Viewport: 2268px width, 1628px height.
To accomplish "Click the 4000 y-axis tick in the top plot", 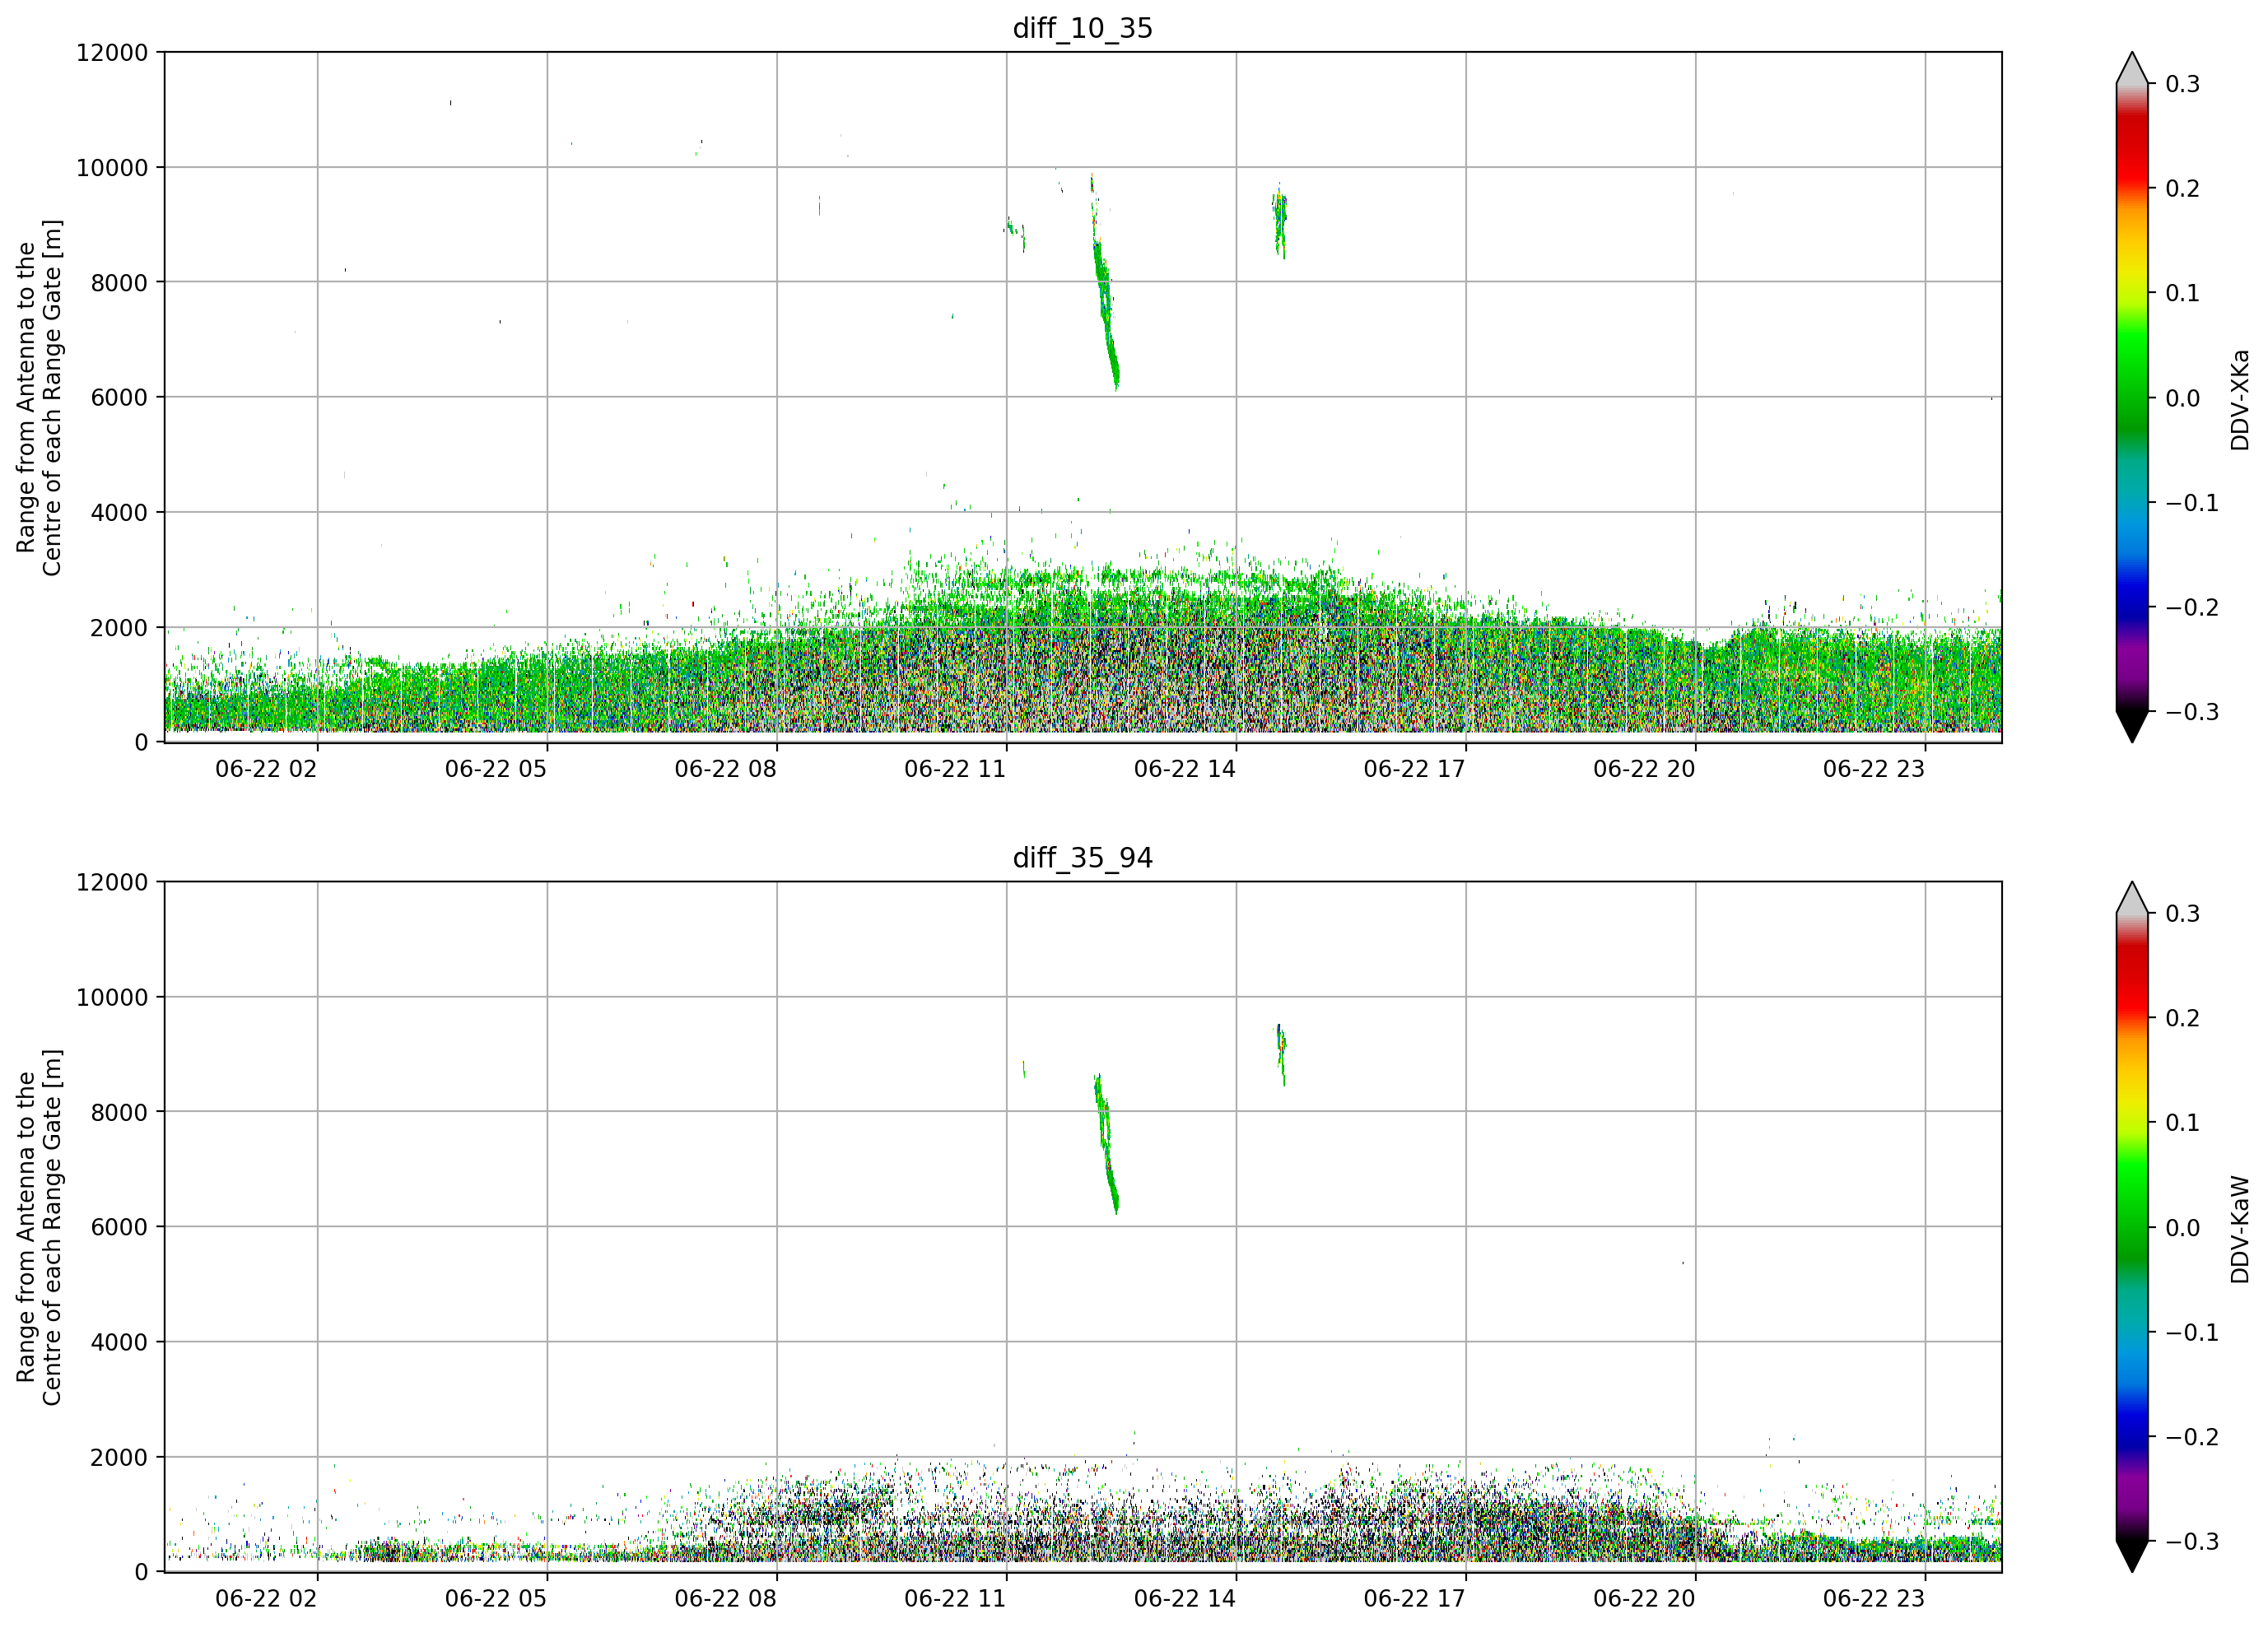I will point(119,513).
